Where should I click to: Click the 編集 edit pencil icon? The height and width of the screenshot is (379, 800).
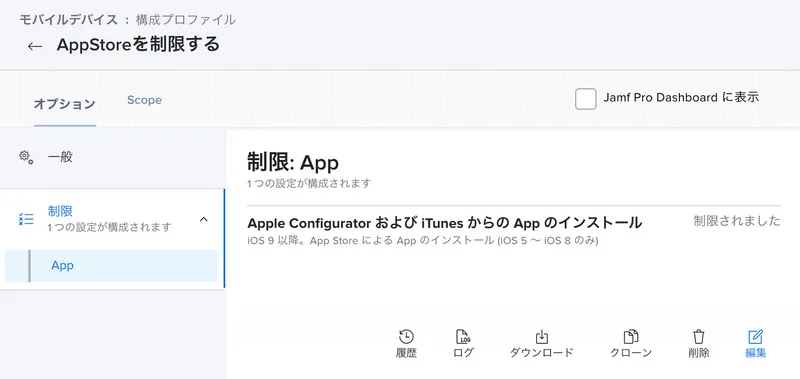(755, 337)
